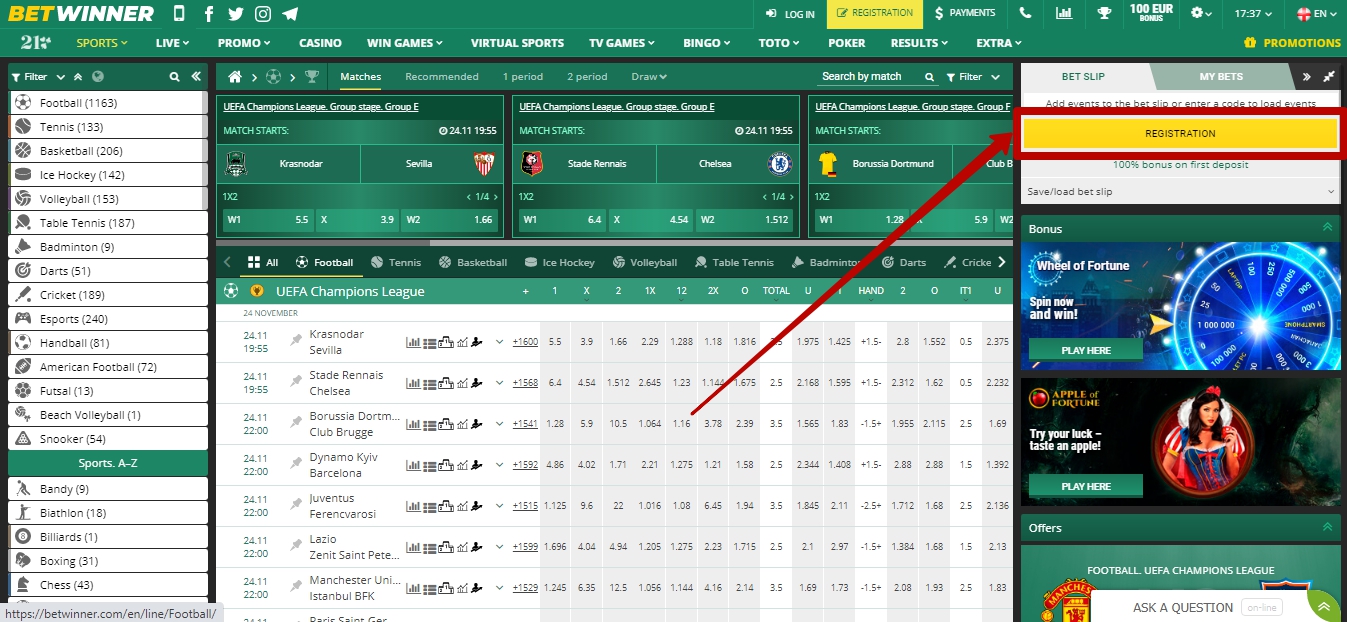This screenshot has height=622, width=1347.
Task: Pin the Lazio vs Zenit match
Action: pyautogui.click(x=296, y=546)
